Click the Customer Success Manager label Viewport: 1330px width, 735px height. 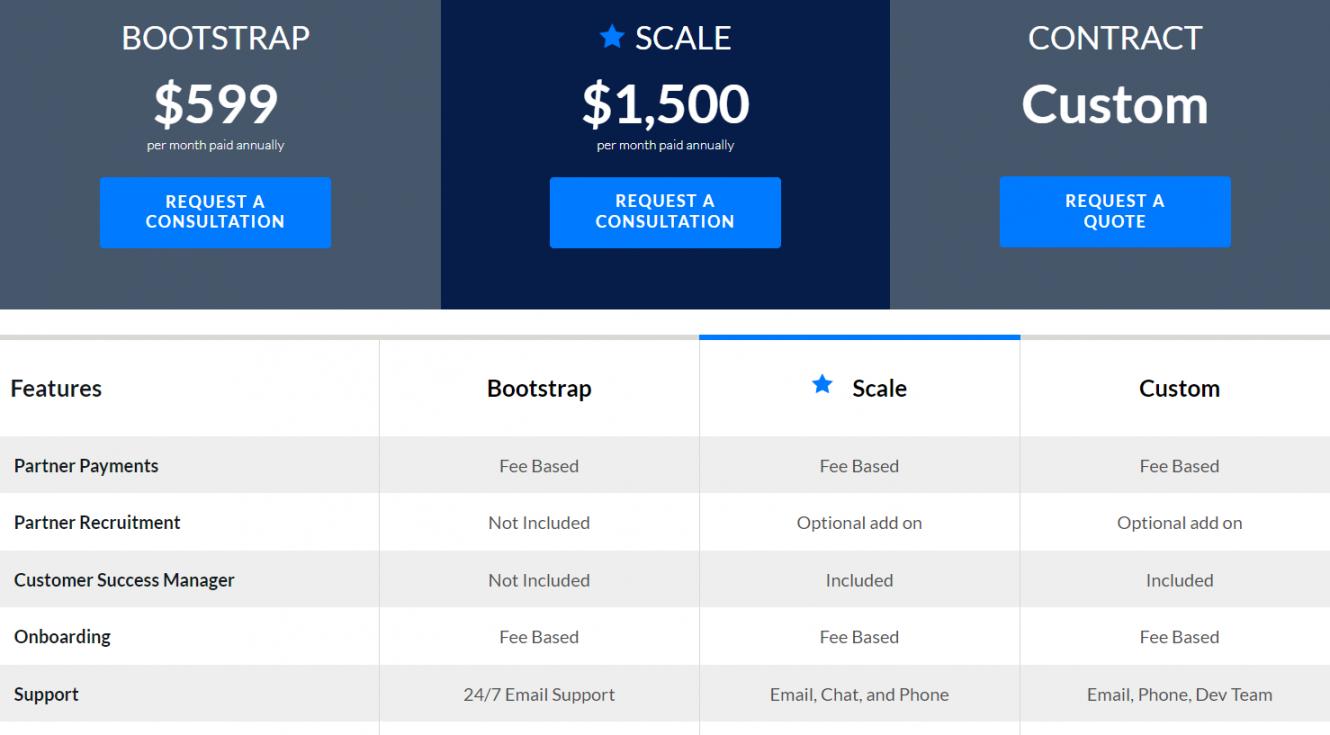point(124,580)
